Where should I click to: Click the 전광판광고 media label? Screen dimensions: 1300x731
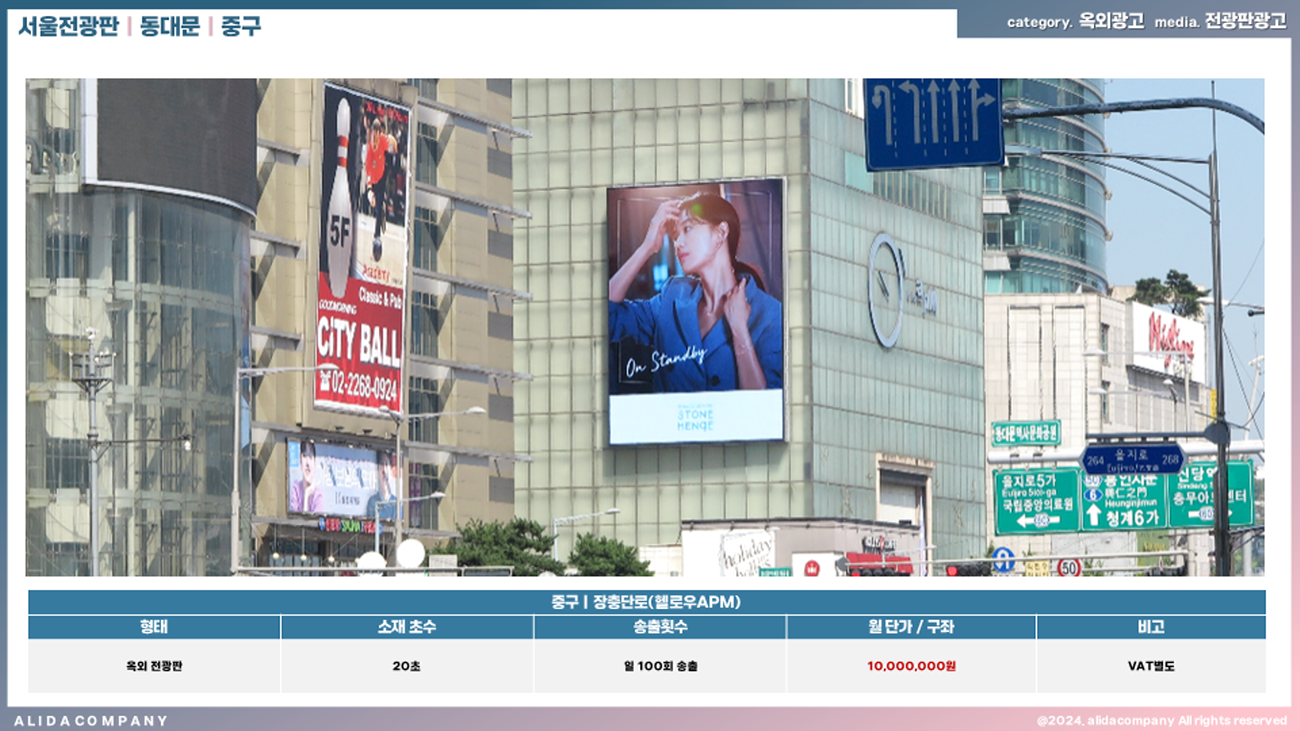coord(1245,22)
